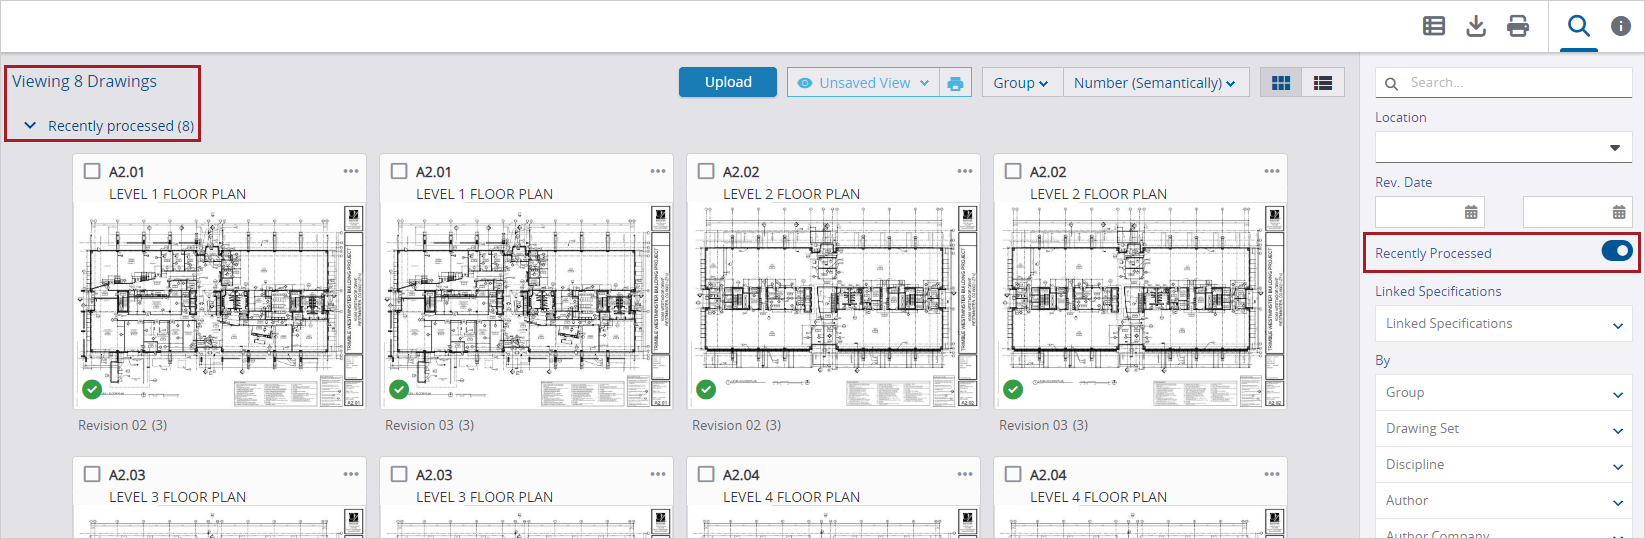Image resolution: width=1645 pixels, height=539 pixels.
Task: Open Revision 03 (3) under second A2.01
Action: (430, 425)
